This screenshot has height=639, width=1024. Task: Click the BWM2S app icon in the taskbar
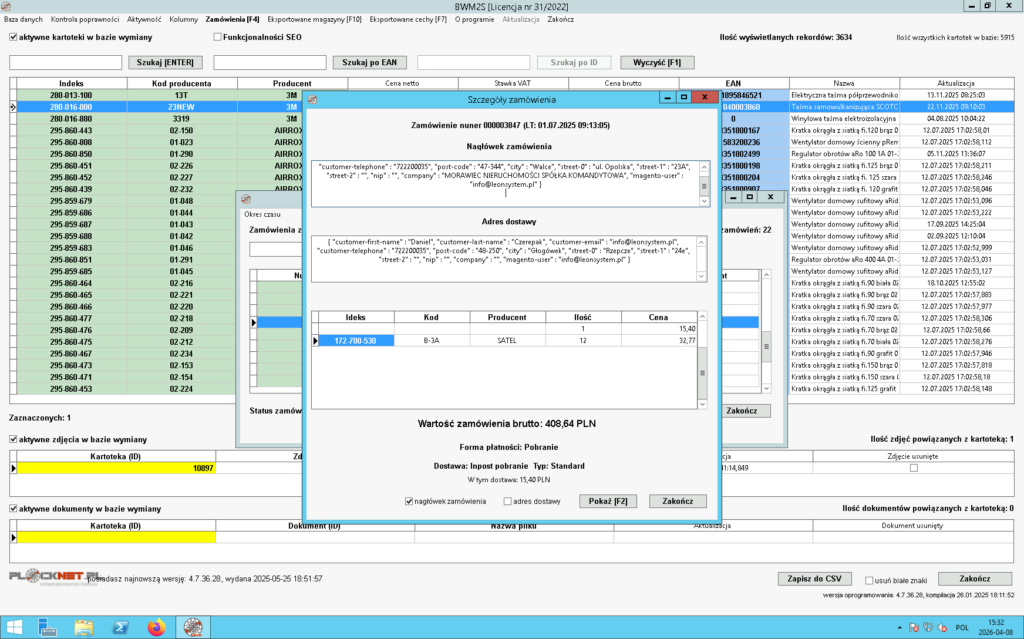point(191,627)
